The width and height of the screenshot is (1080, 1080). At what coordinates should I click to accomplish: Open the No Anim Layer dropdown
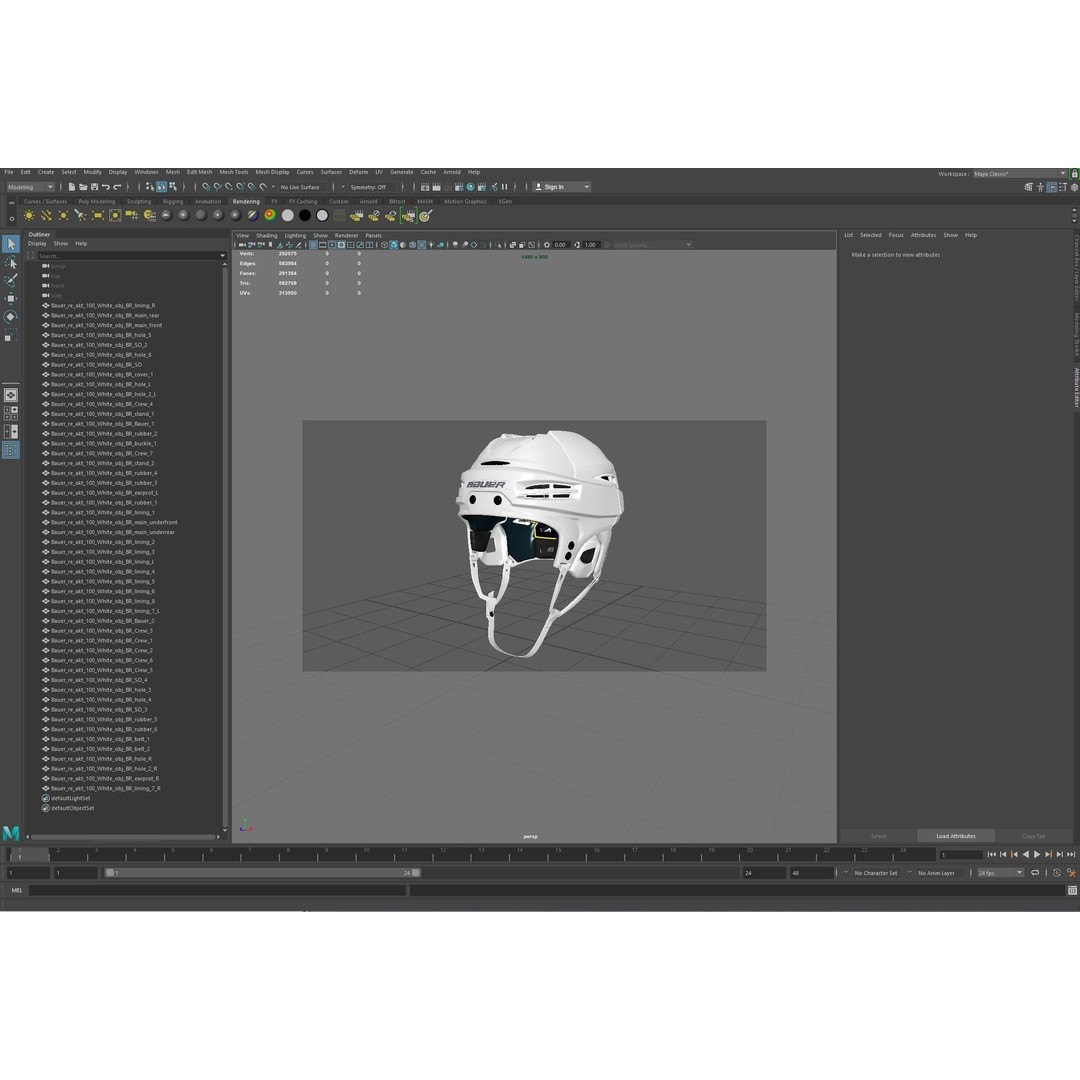[938, 873]
